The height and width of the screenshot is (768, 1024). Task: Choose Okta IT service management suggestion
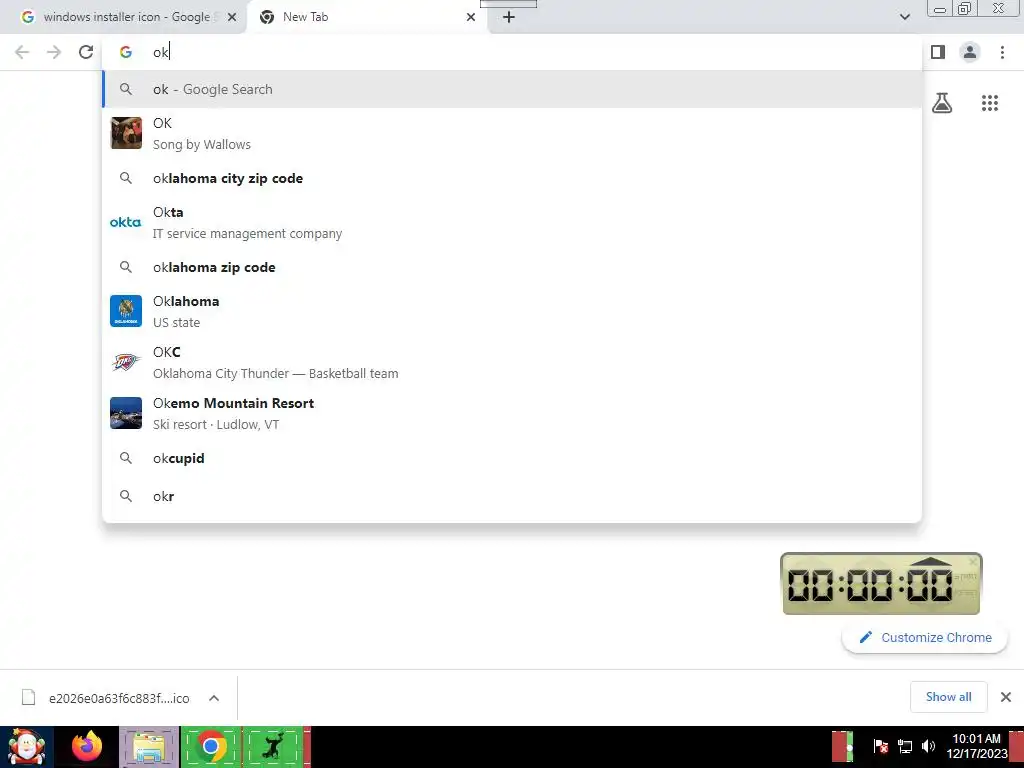coord(512,223)
